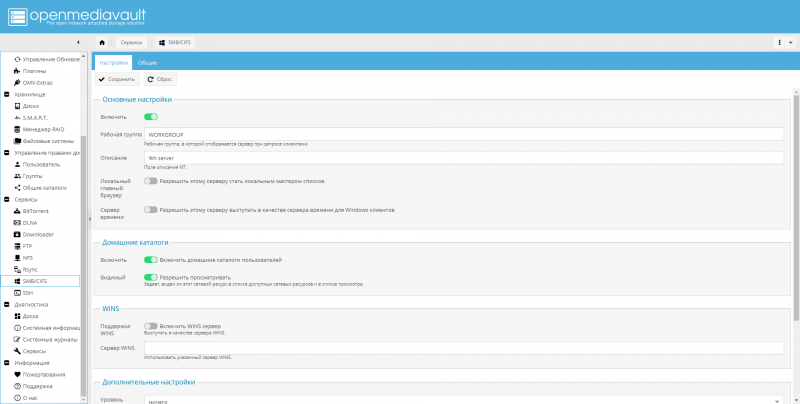
Task: Open Пользователь in the sidebar
Action: click(x=41, y=164)
